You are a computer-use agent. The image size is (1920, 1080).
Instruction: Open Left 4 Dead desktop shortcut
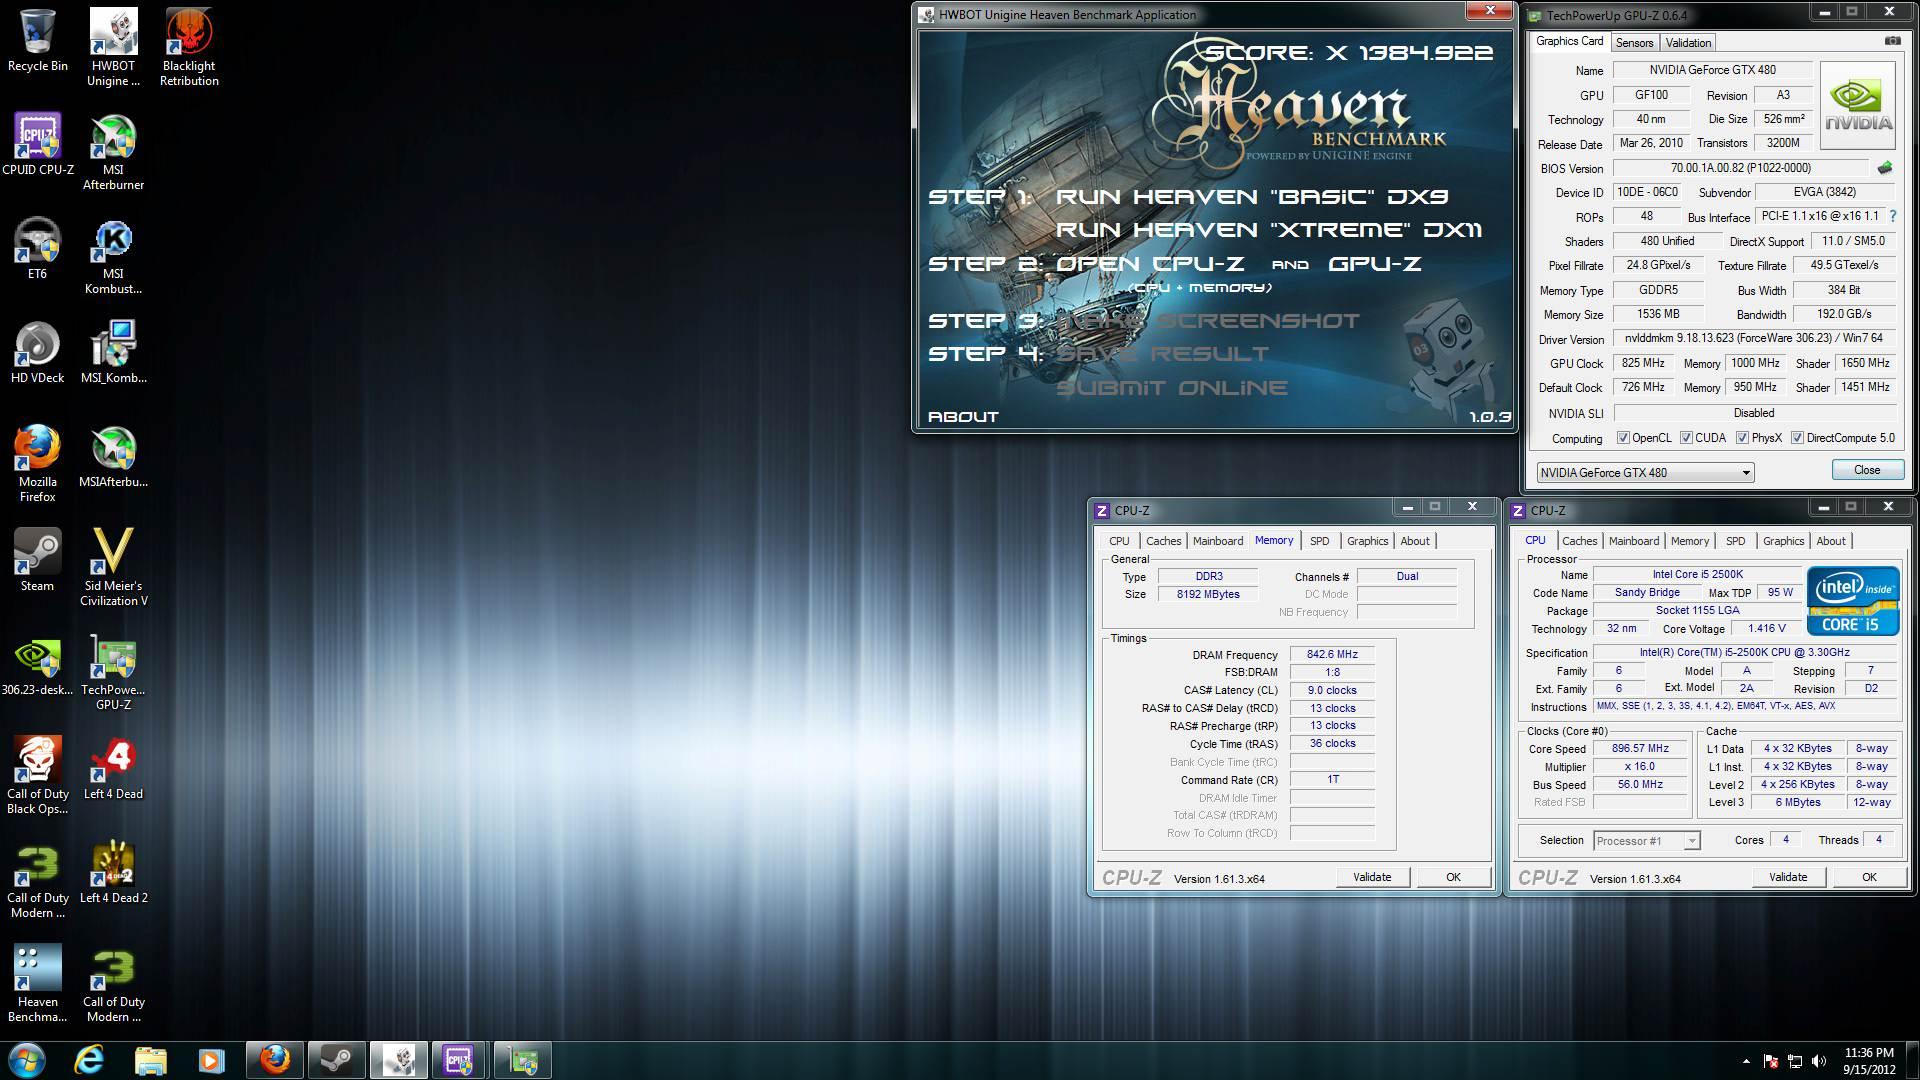113,769
